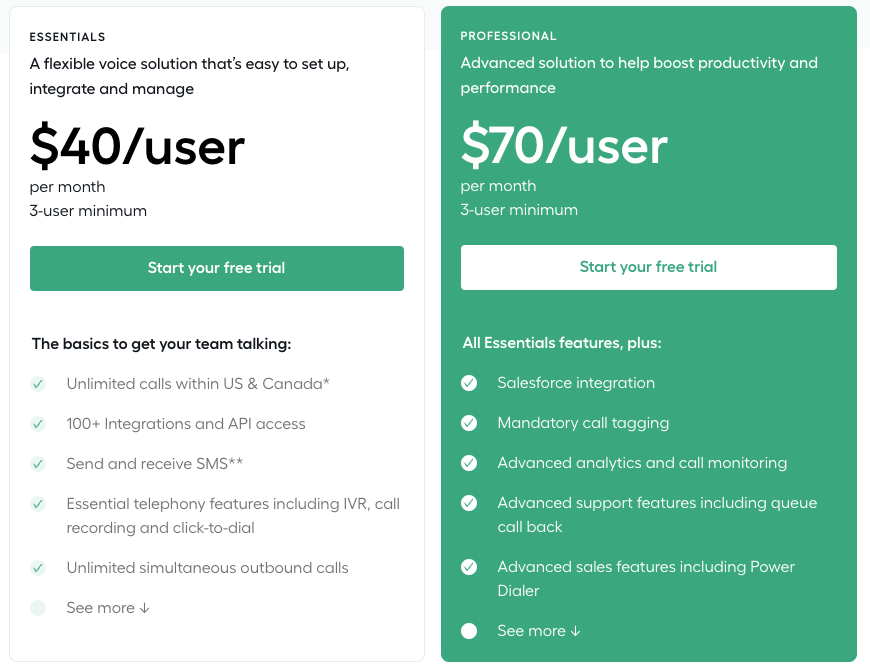Expand See more in Professional plan
The image size is (870, 670).
pyautogui.click(x=539, y=631)
